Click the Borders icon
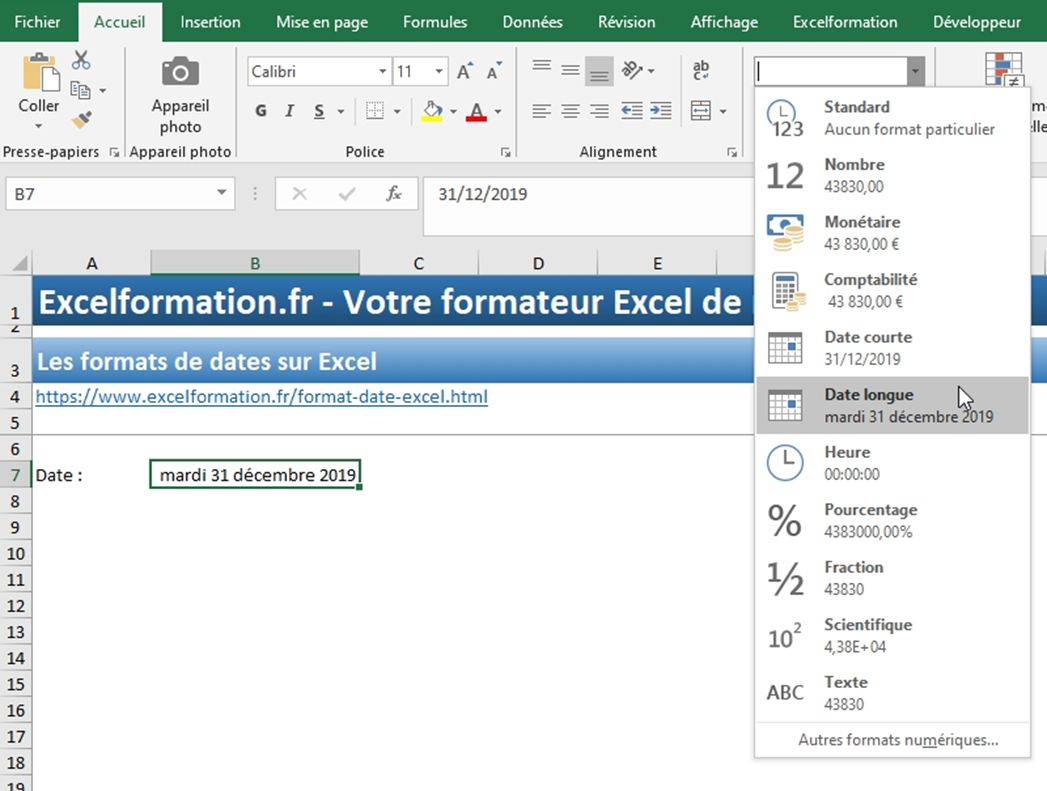Viewport: 1047px width, 791px height. click(375, 111)
